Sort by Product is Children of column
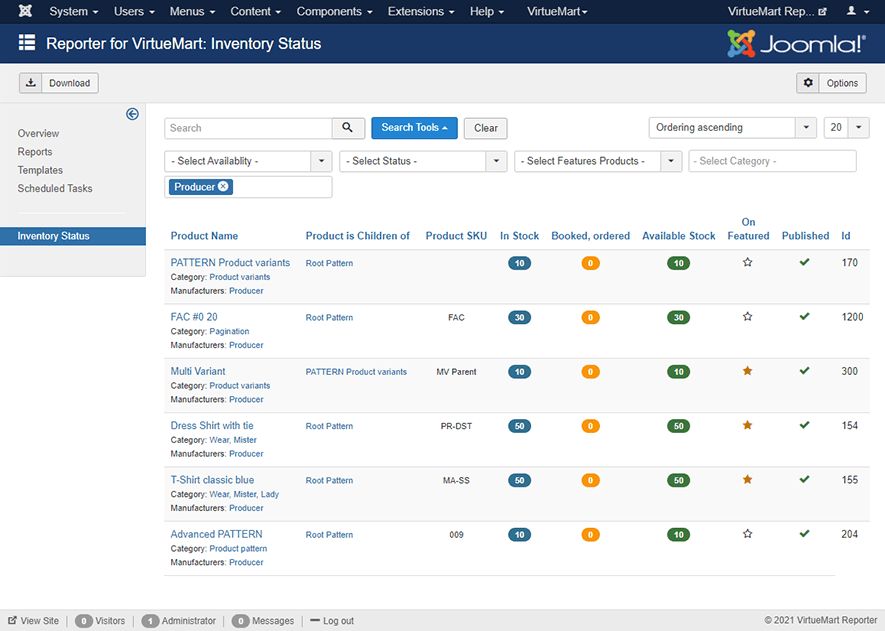Screen dimensions: 885x631 click(x=357, y=236)
